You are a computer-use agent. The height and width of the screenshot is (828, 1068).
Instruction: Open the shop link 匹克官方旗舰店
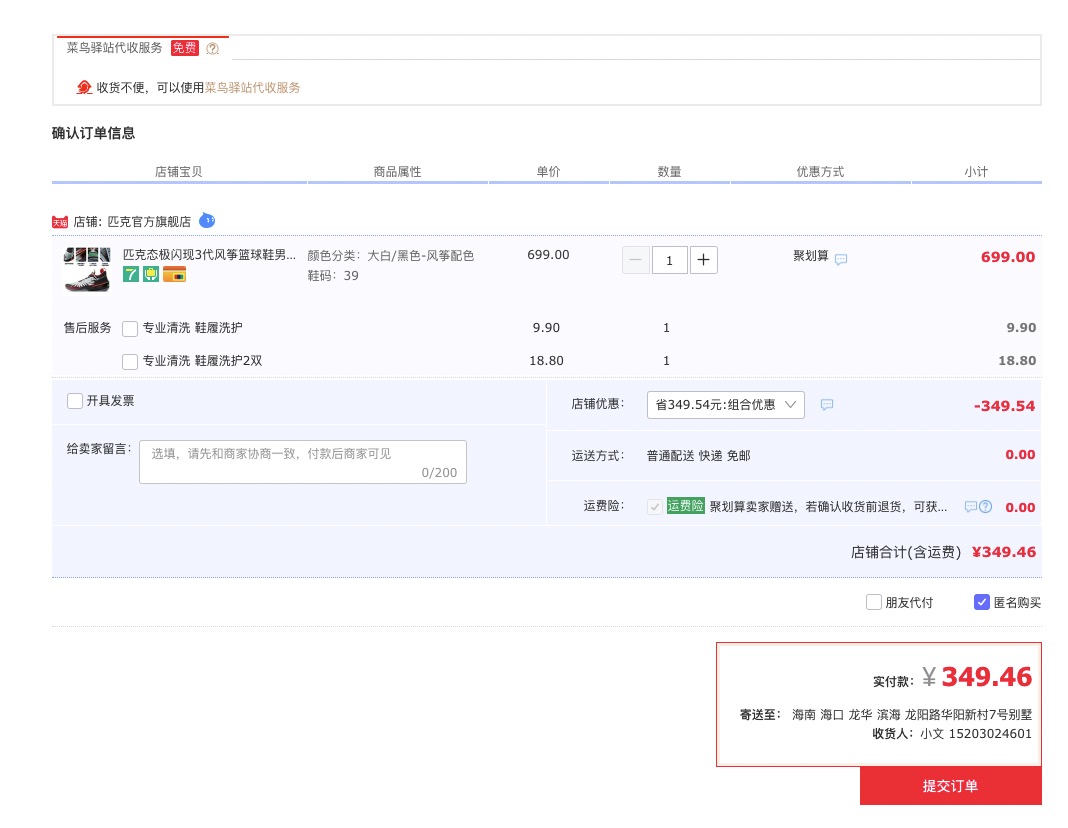click(x=149, y=221)
